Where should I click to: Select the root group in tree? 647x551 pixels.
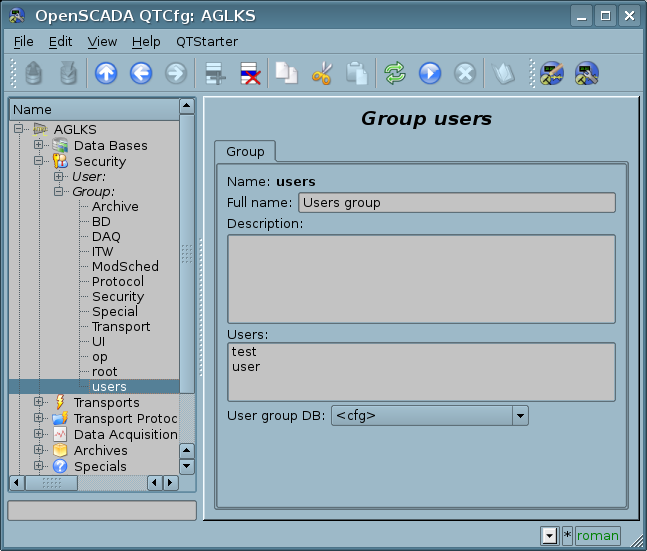point(104,371)
